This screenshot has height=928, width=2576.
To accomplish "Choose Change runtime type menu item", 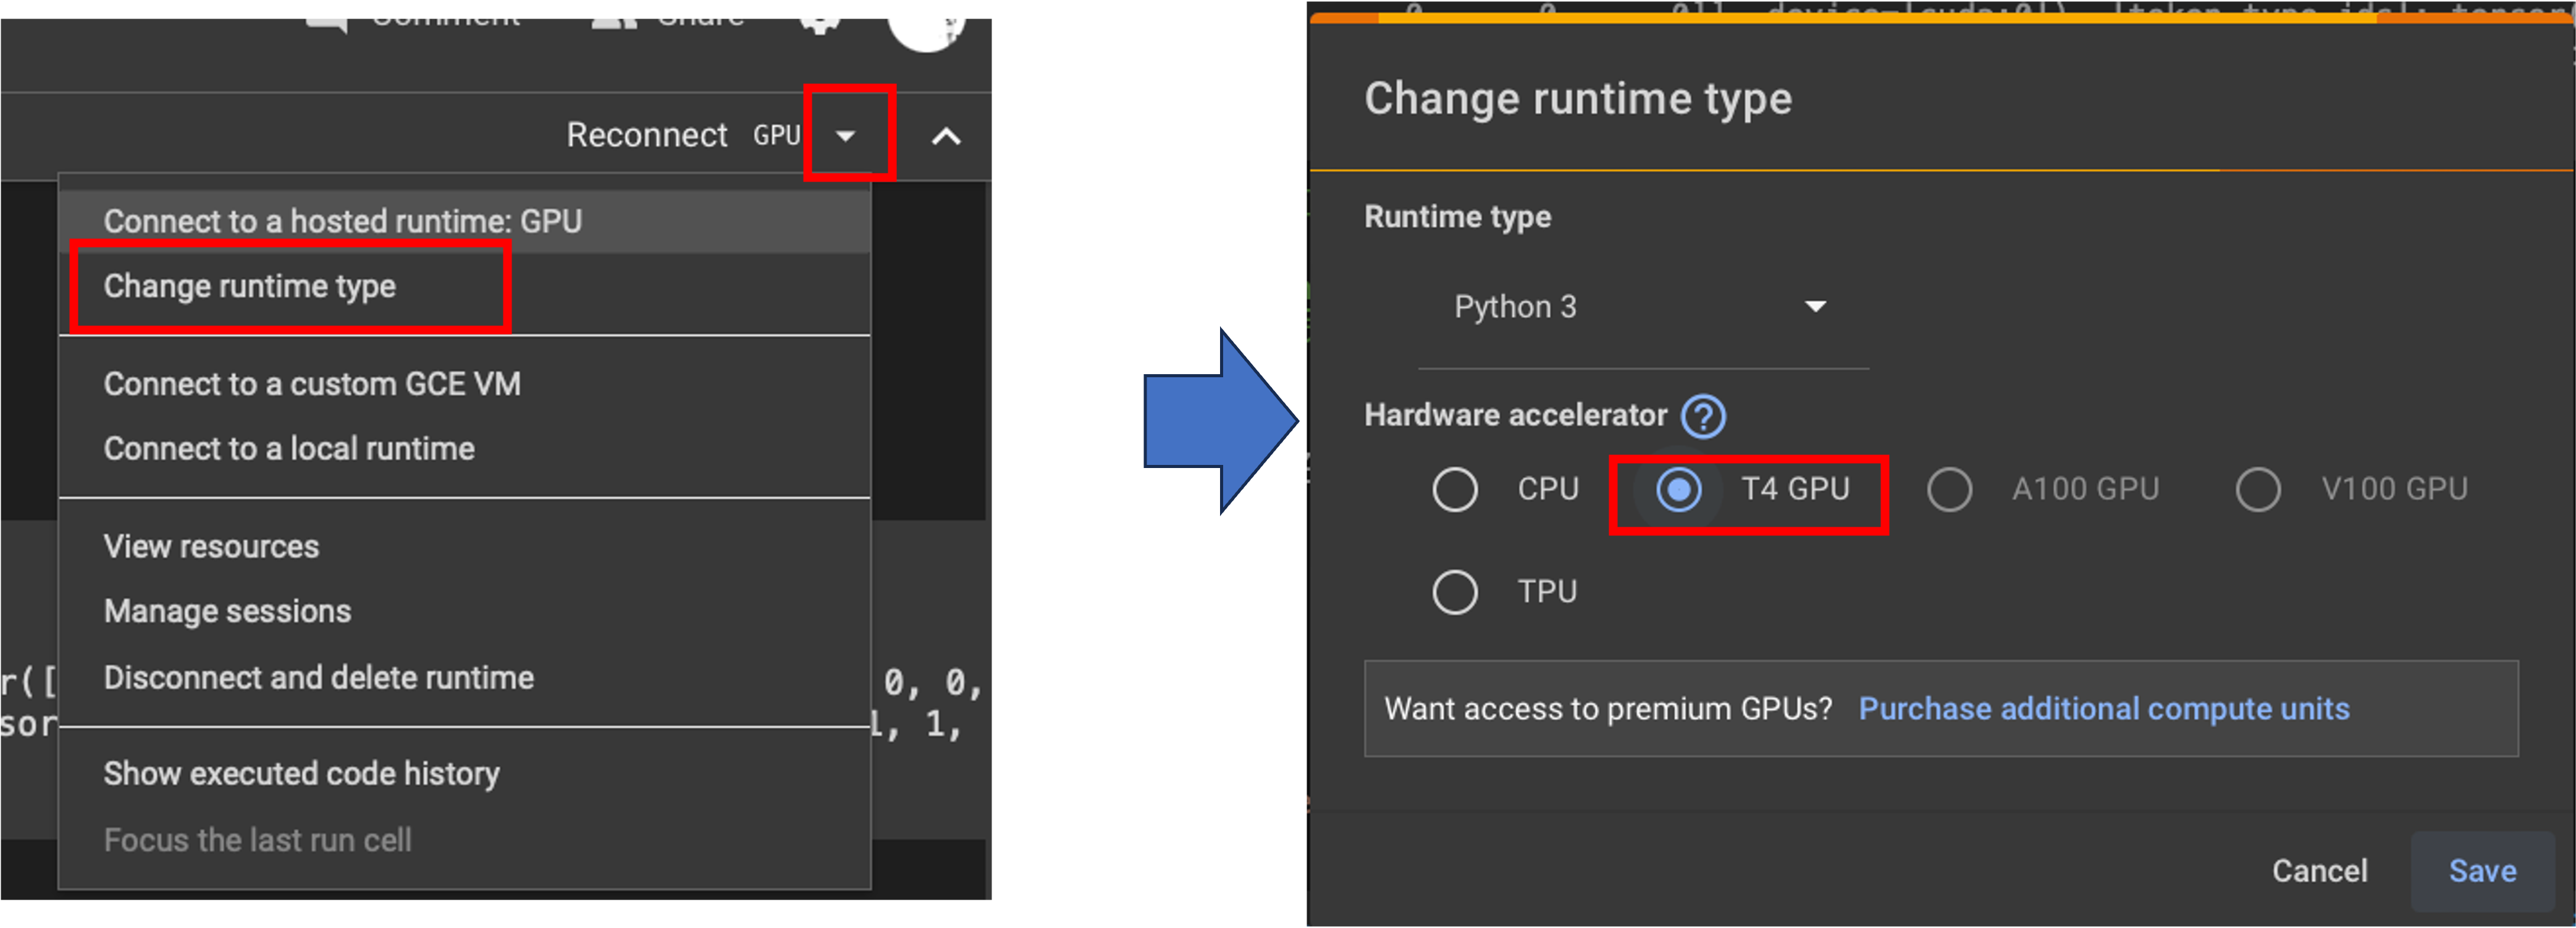I will (x=250, y=287).
